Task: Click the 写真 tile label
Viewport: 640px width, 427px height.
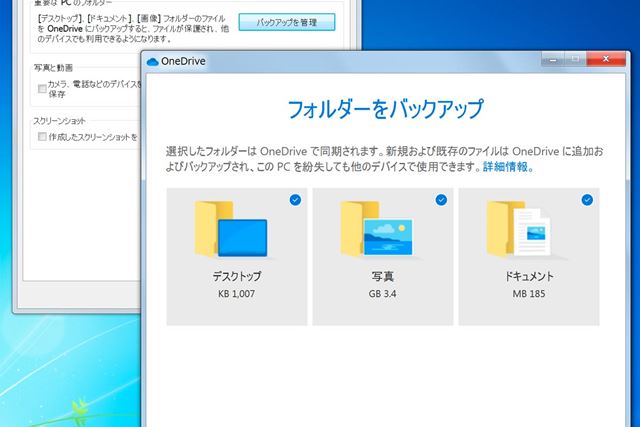Action: (382, 276)
